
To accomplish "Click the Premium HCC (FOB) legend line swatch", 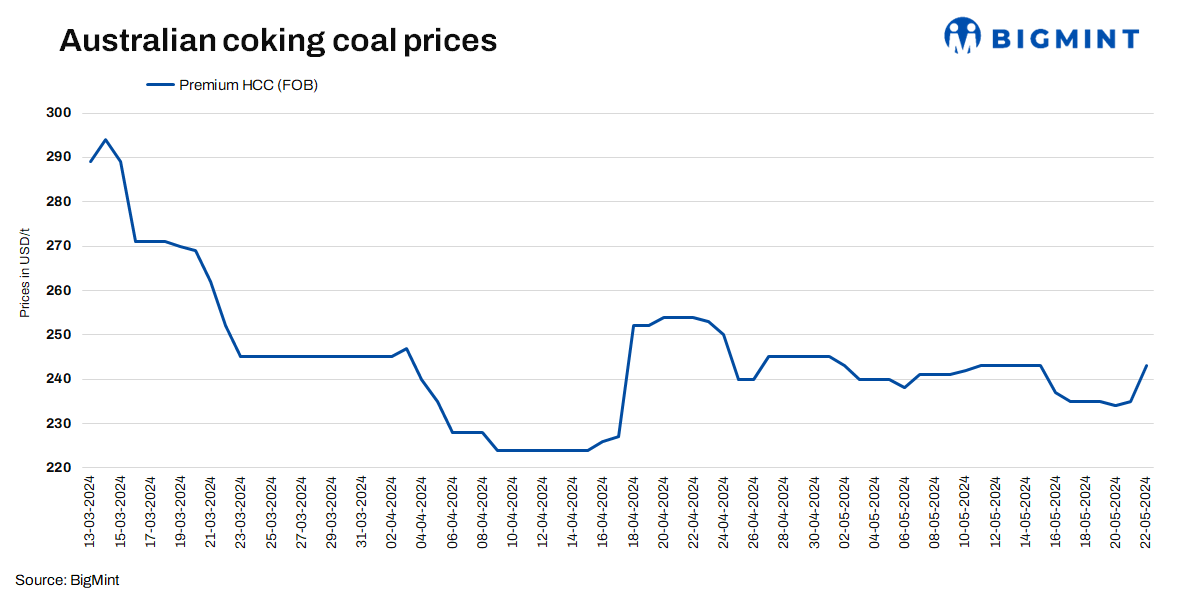I will pyautogui.click(x=160, y=85).
